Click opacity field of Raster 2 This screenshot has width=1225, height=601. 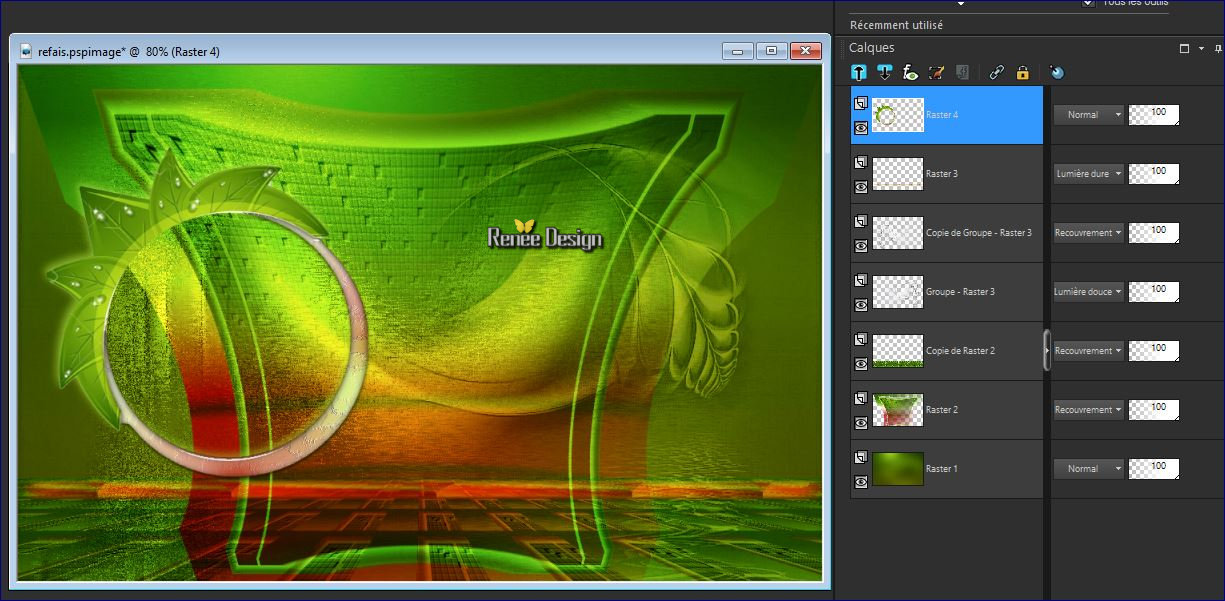click(1154, 410)
